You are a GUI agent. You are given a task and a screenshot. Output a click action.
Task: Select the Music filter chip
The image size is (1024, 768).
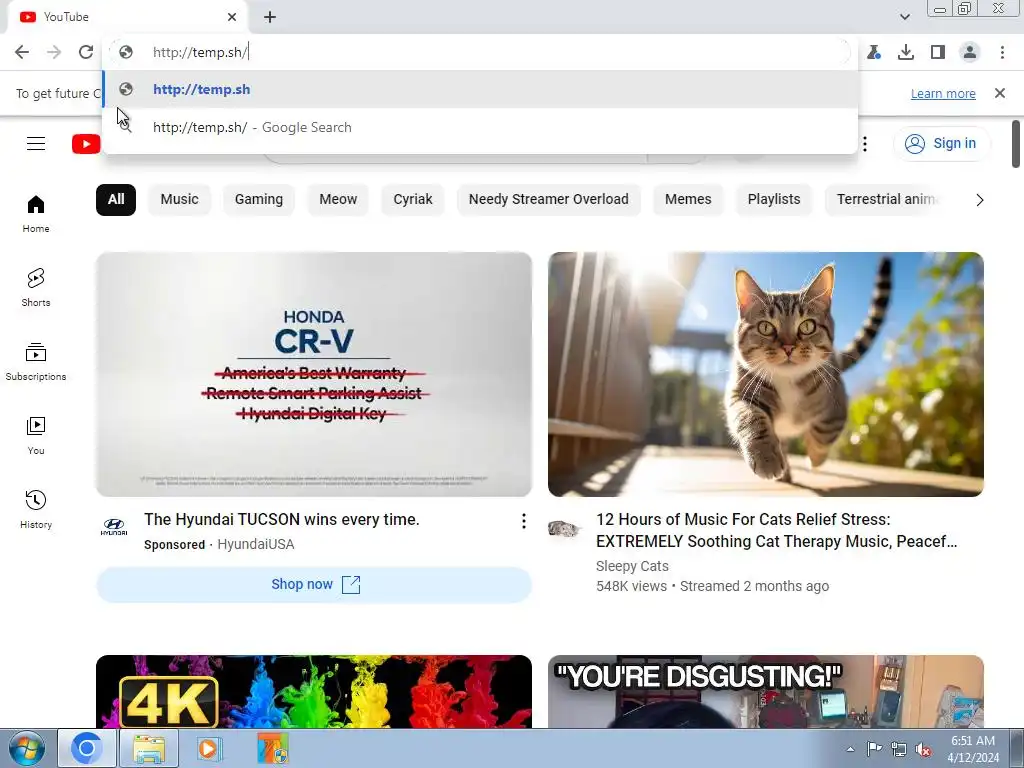[x=180, y=199]
